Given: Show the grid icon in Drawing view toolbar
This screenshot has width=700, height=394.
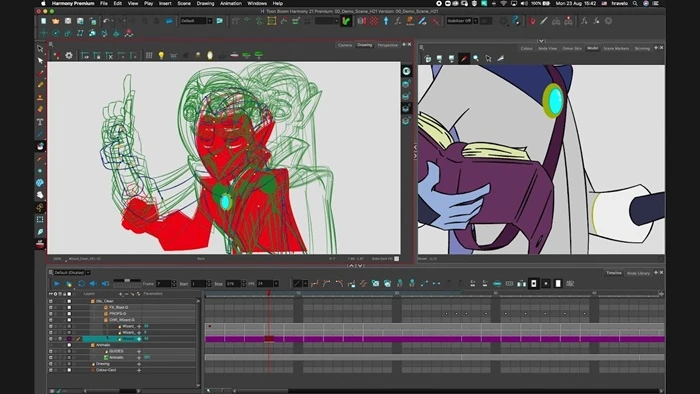Looking at the screenshot, I should [149, 55].
